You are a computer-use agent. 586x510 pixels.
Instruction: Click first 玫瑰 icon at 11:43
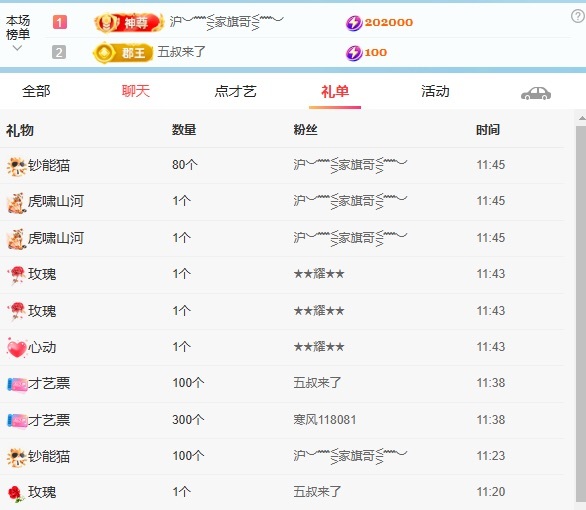[16, 275]
